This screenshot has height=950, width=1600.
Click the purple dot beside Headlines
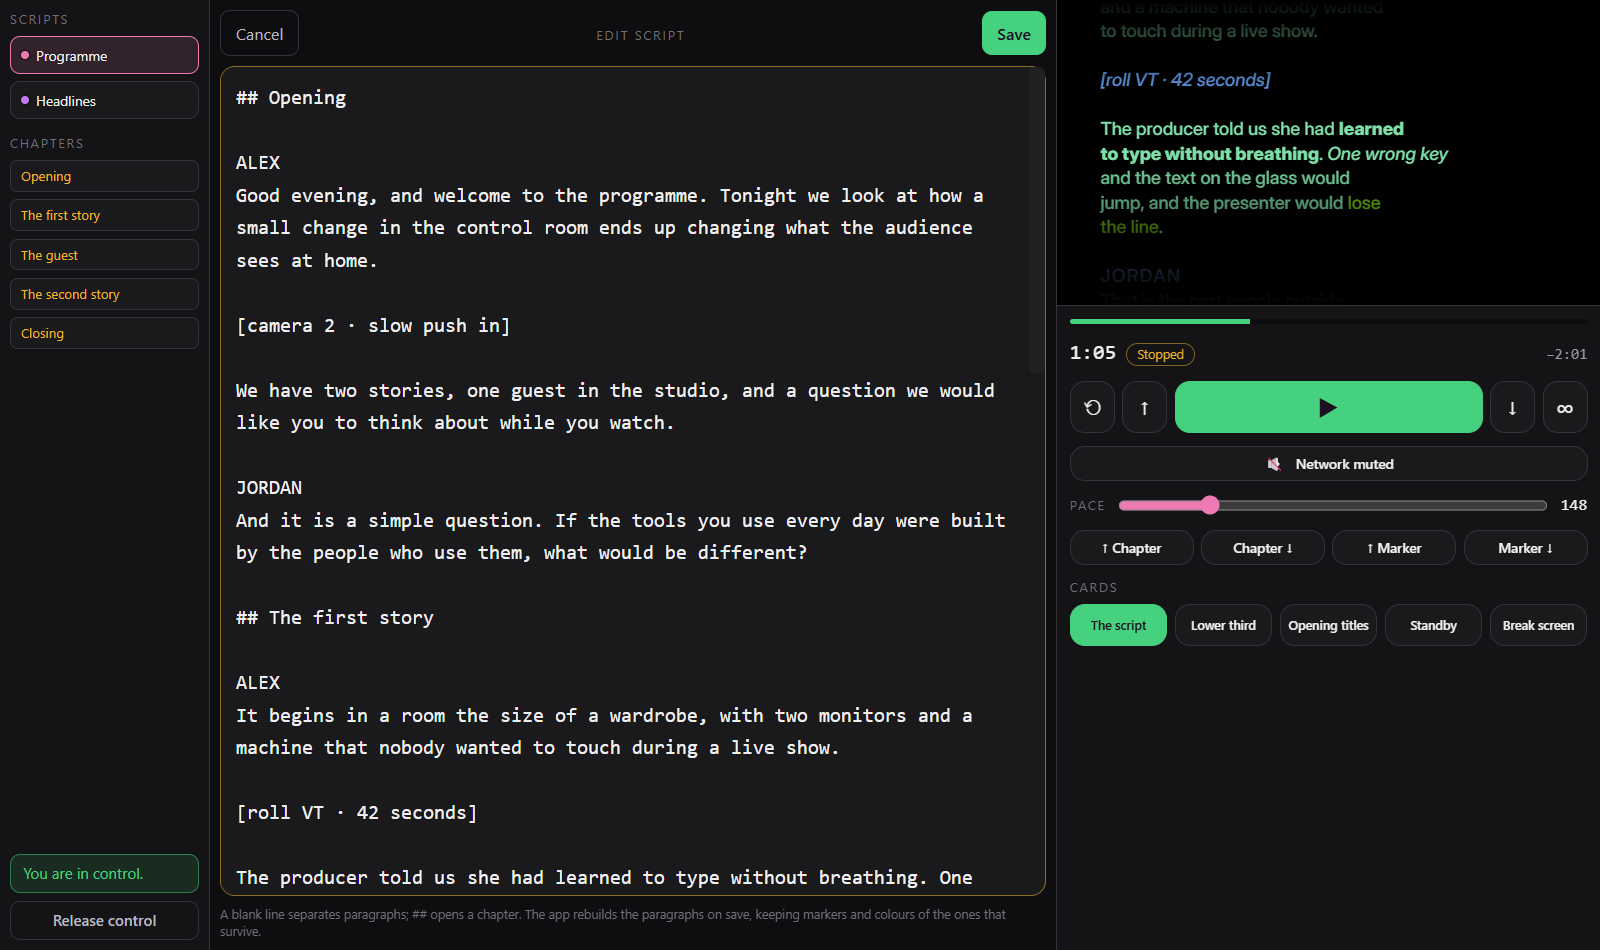click(x=25, y=100)
